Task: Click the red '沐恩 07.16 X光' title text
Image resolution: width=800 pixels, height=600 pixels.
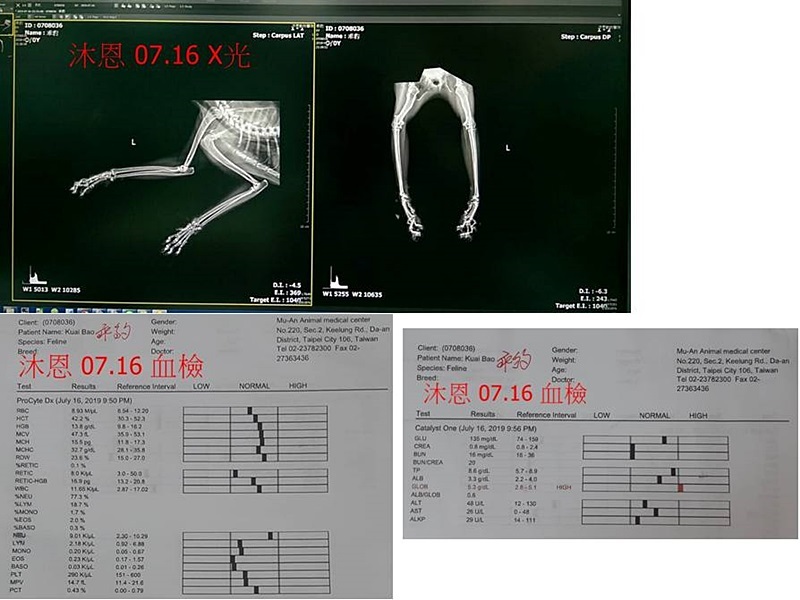Action: pos(159,57)
